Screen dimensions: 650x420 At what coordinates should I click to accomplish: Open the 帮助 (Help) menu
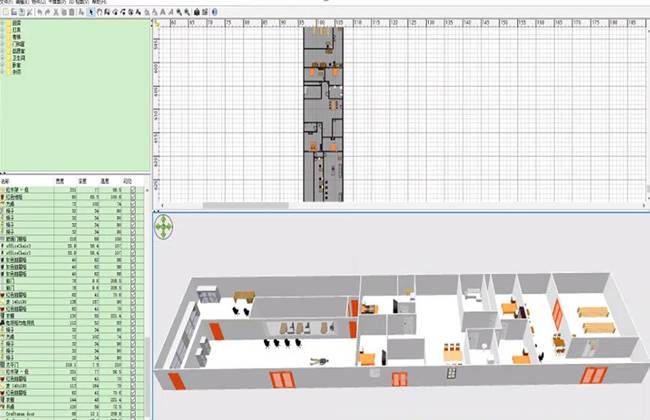(x=99, y=2)
